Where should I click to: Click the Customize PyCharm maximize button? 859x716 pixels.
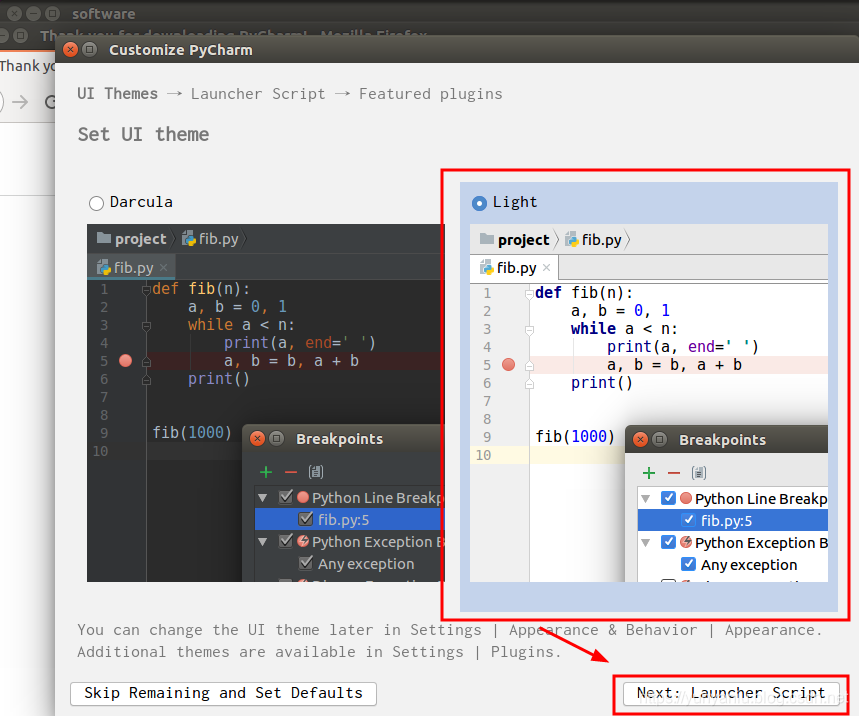[x=90, y=50]
